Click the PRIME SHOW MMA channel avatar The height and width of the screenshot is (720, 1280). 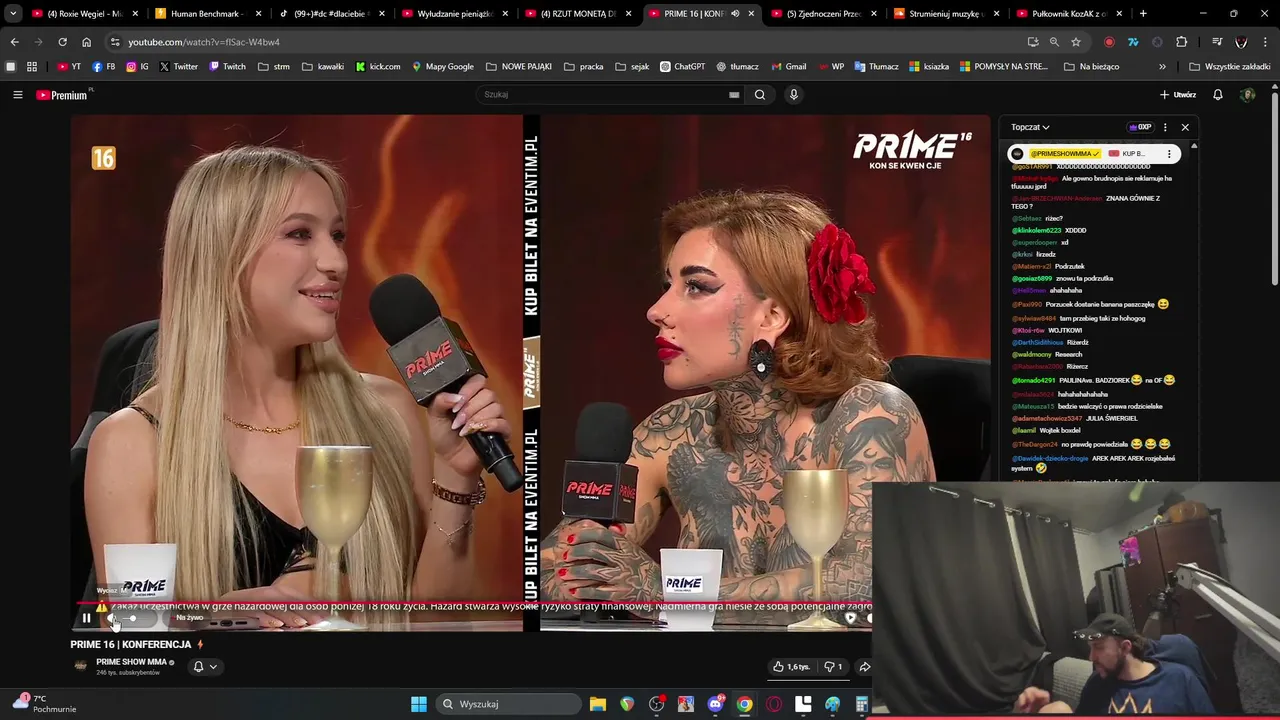tap(80, 666)
